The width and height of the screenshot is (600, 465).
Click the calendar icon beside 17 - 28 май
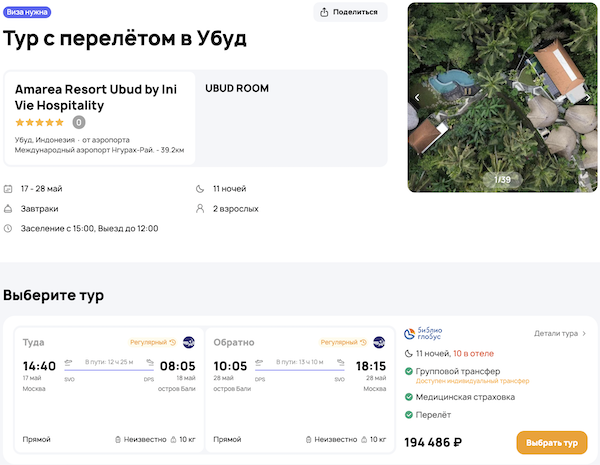click(x=9, y=188)
